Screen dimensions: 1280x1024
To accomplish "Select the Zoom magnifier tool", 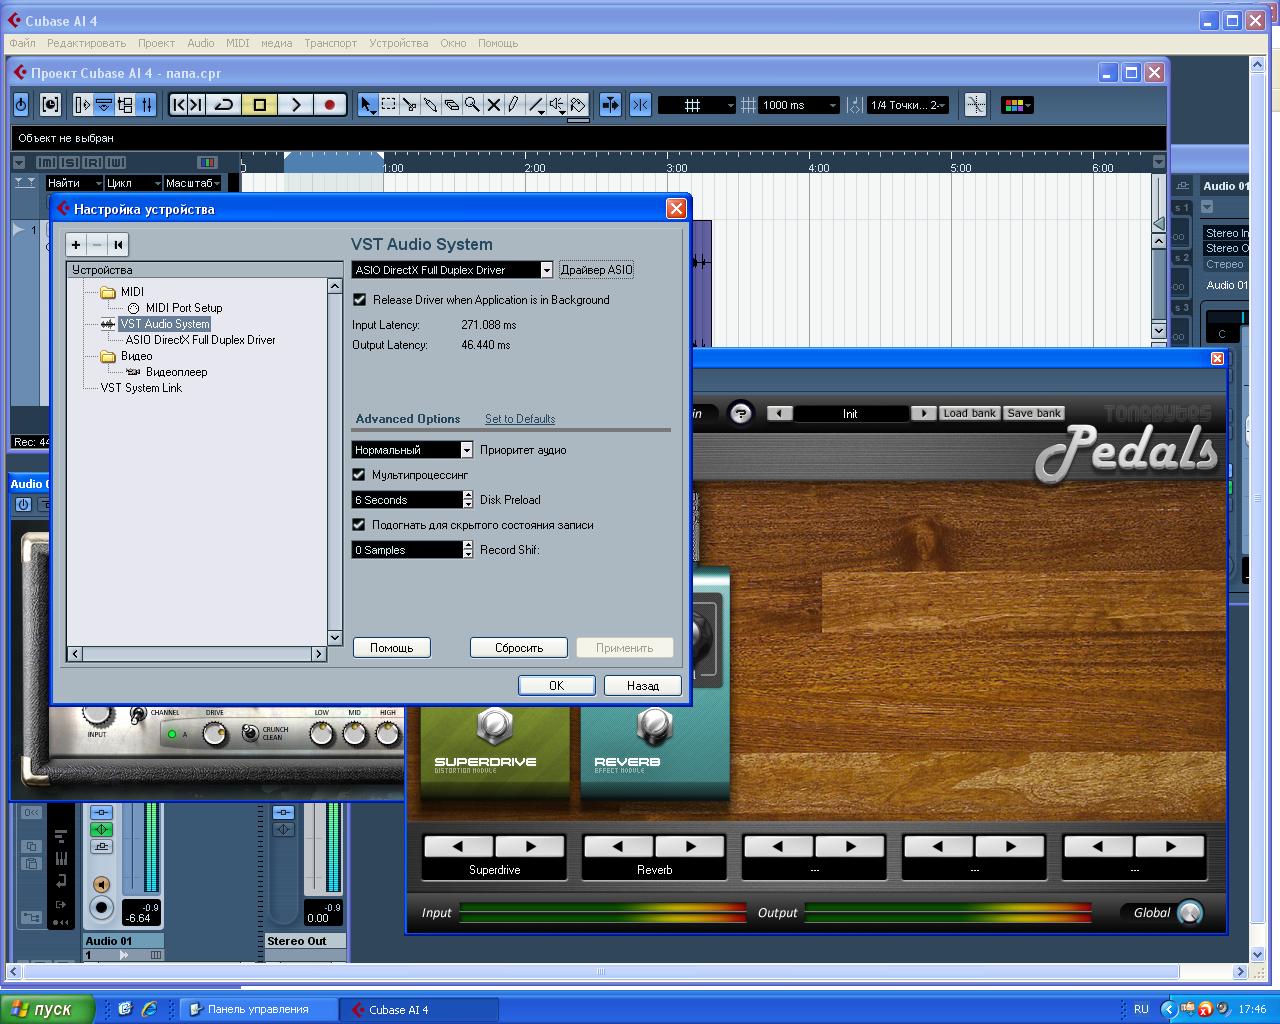I will [472, 105].
